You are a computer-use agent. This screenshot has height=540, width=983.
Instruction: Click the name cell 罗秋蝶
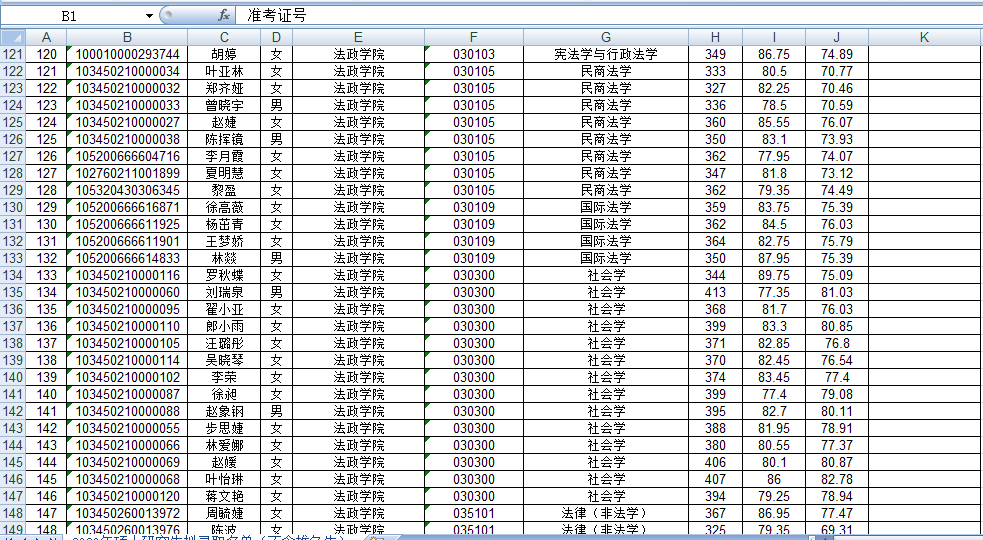pyautogui.click(x=224, y=275)
